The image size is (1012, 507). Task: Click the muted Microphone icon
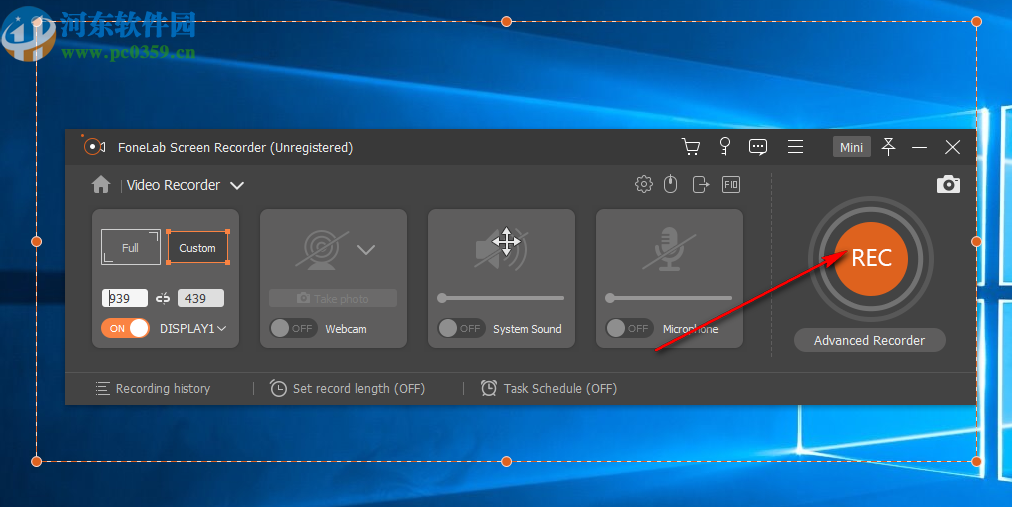[x=669, y=249]
